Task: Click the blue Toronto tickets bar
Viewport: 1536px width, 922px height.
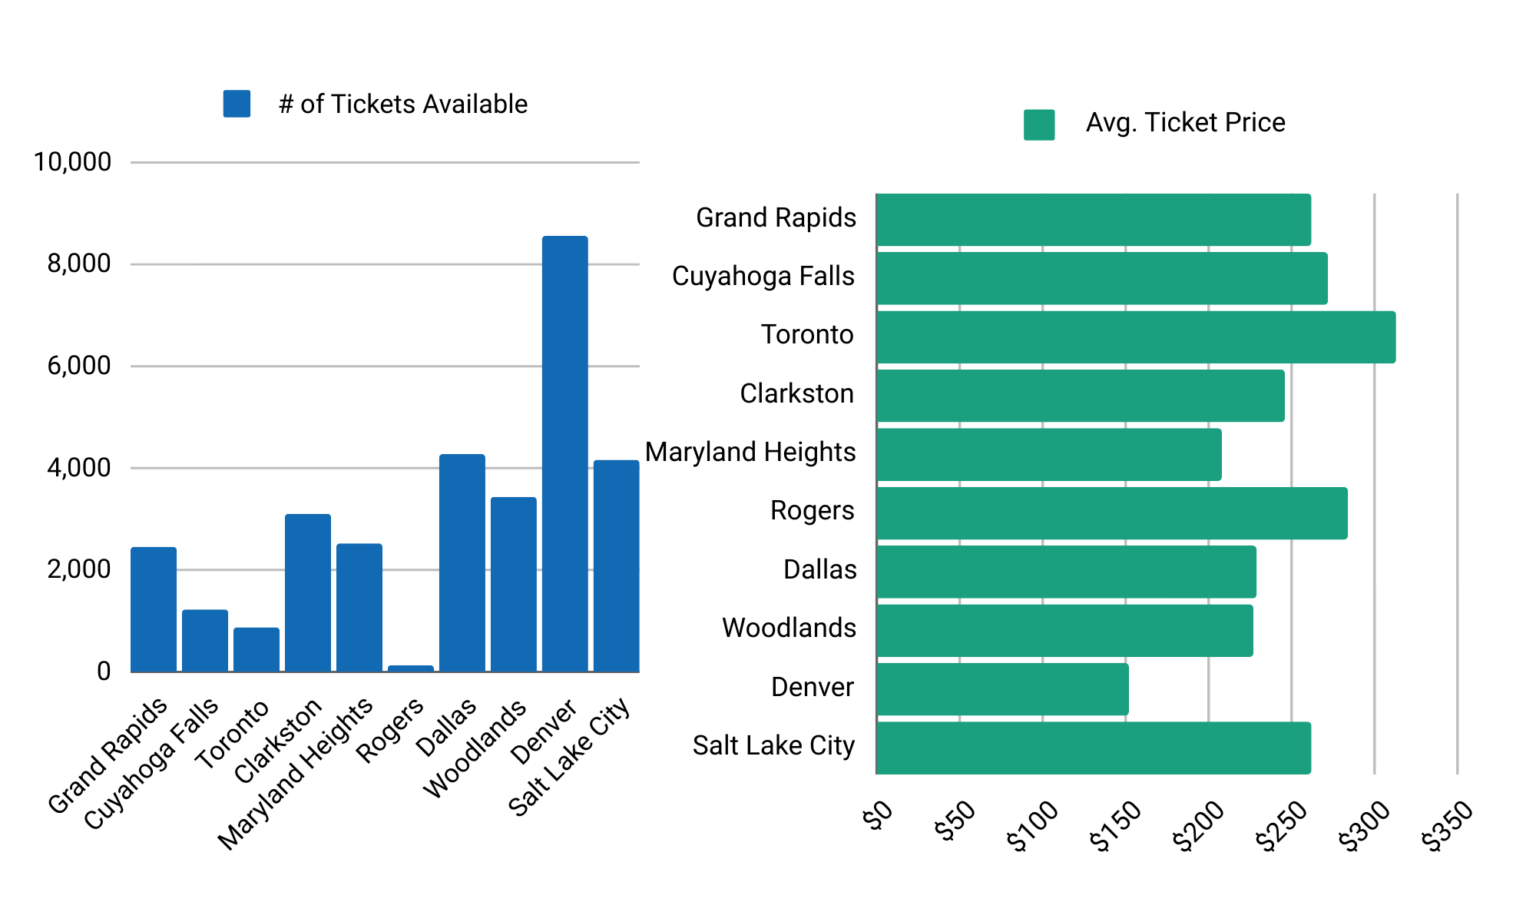Action: coord(257,649)
